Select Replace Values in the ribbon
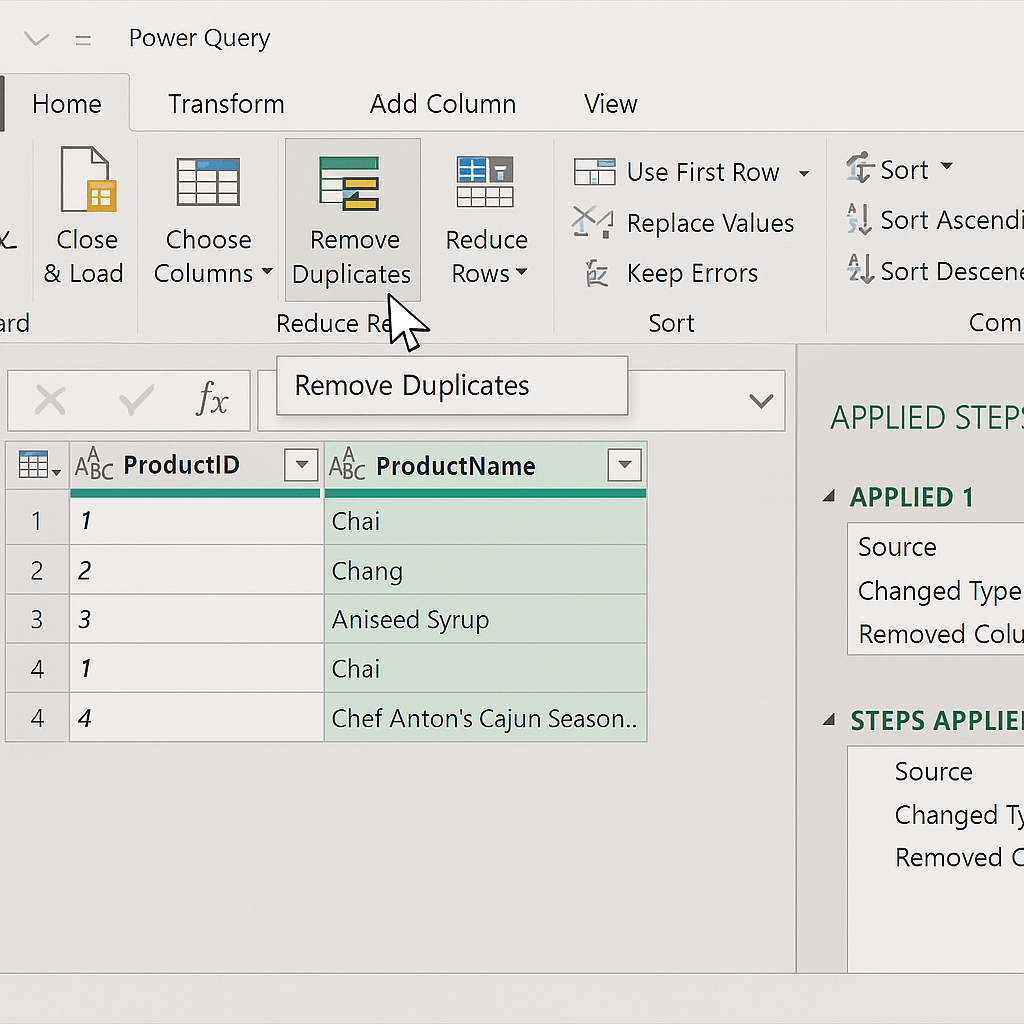Viewport: 1024px width, 1024px height. coord(593,223)
